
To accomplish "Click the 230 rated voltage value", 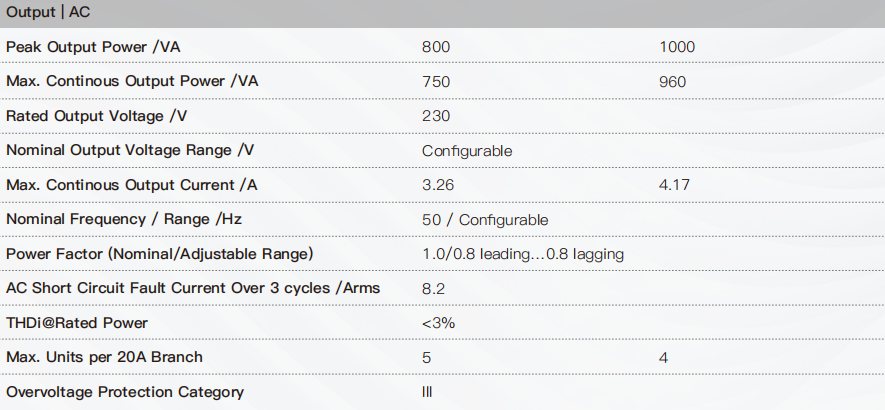I will pos(436,116).
